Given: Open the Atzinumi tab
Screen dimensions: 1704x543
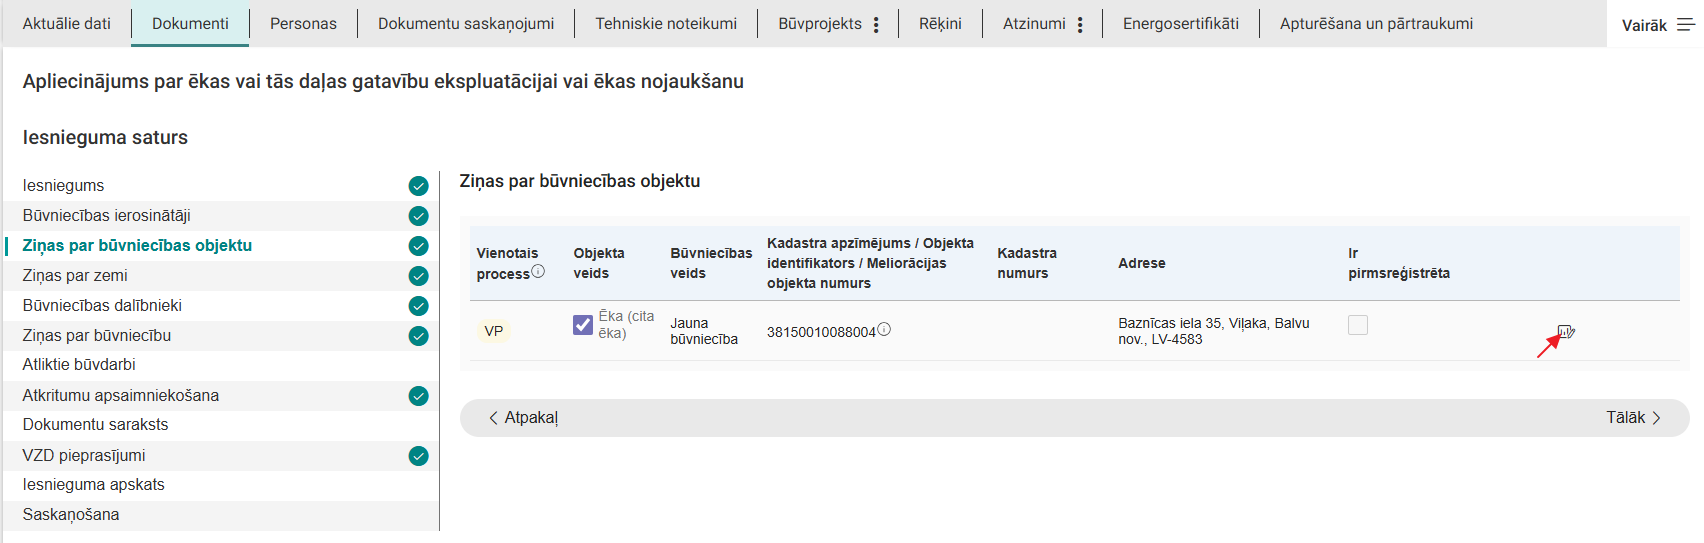Looking at the screenshot, I should tap(1034, 23).
